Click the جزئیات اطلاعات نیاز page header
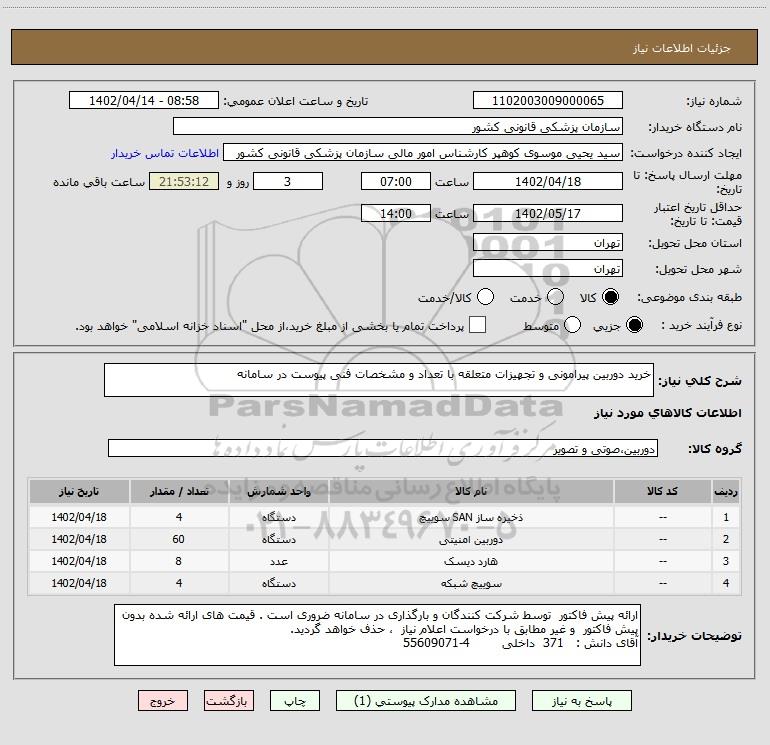The width and height of the screenshot is (770, 745). pos(682,48)
